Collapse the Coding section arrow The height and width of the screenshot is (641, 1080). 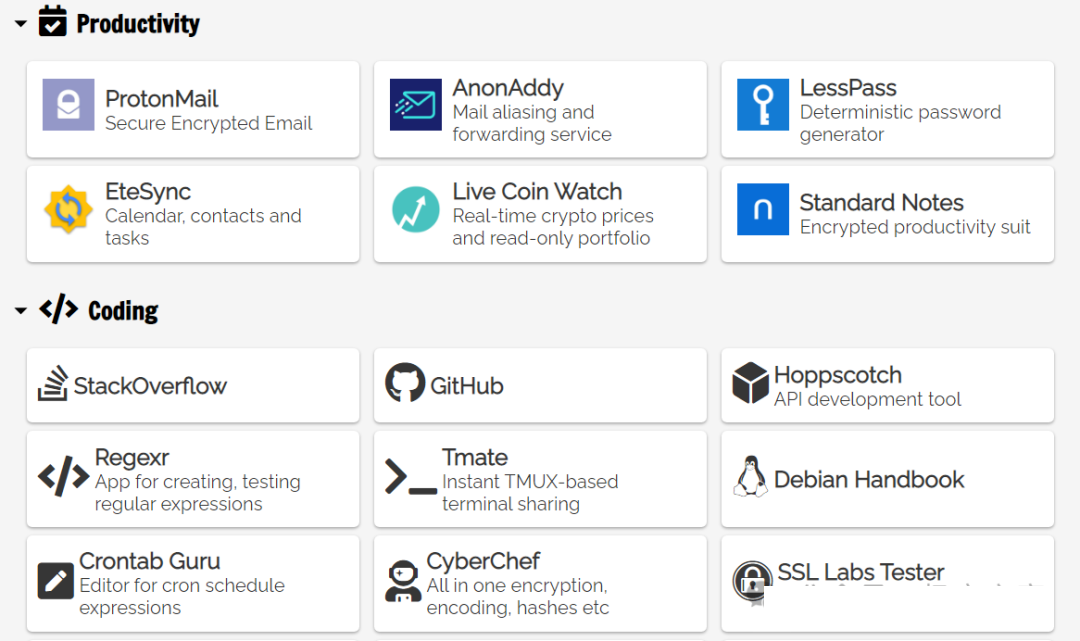tap(20, 311)
